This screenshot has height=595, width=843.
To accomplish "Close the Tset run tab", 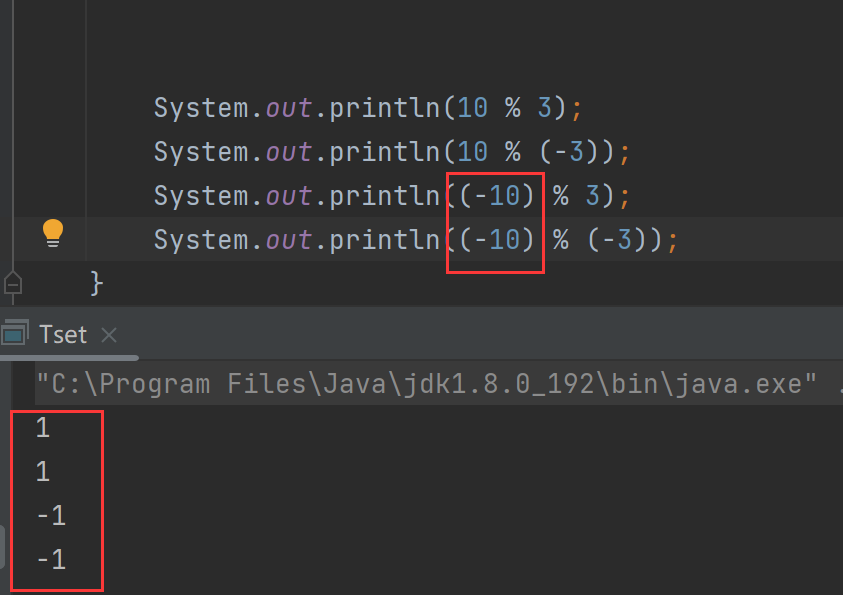I will coord(109,335).
